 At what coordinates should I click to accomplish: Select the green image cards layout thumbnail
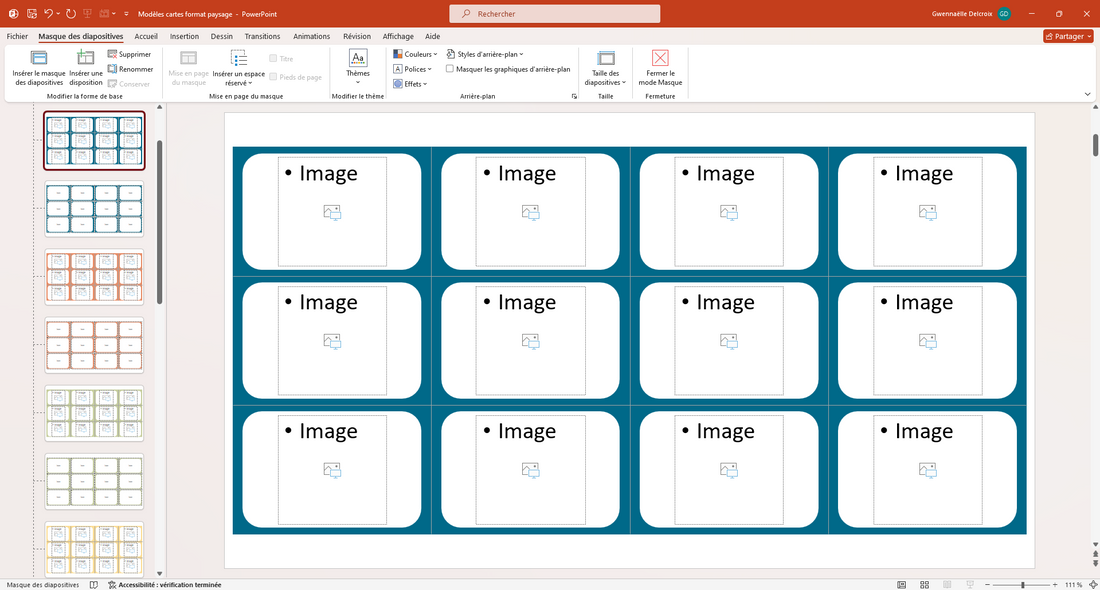[94, 413]
